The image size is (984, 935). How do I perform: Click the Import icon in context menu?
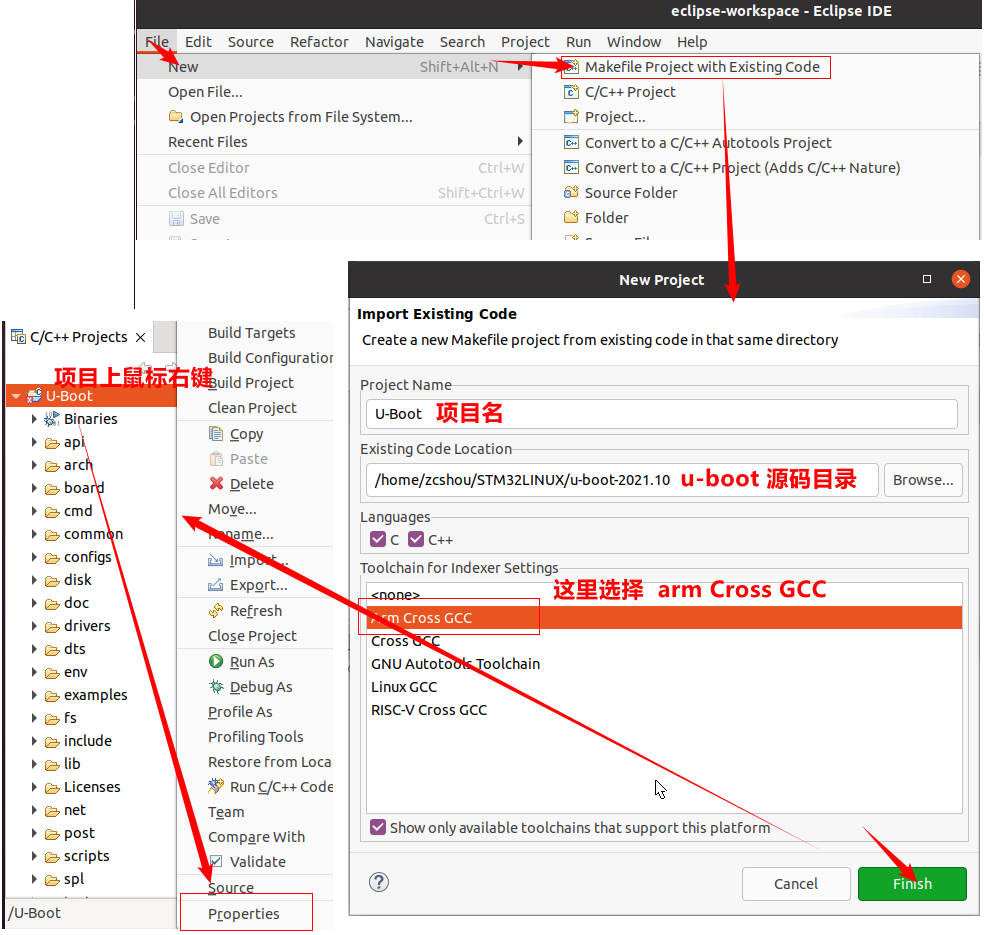(216, 560)
